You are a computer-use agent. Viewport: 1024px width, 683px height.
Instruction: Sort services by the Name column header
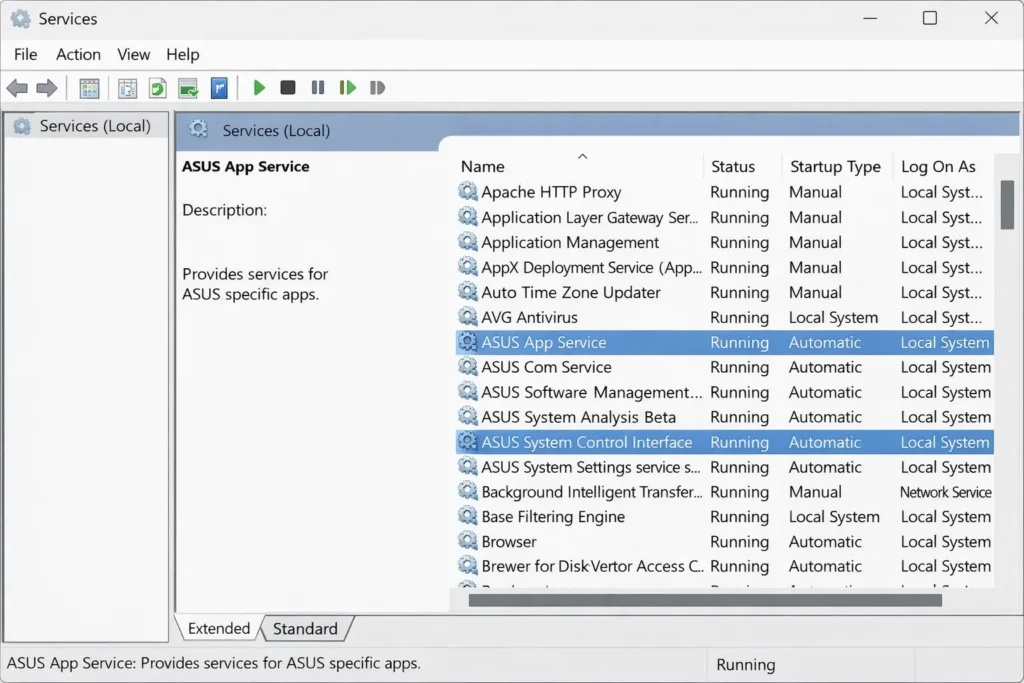point(483,166)
